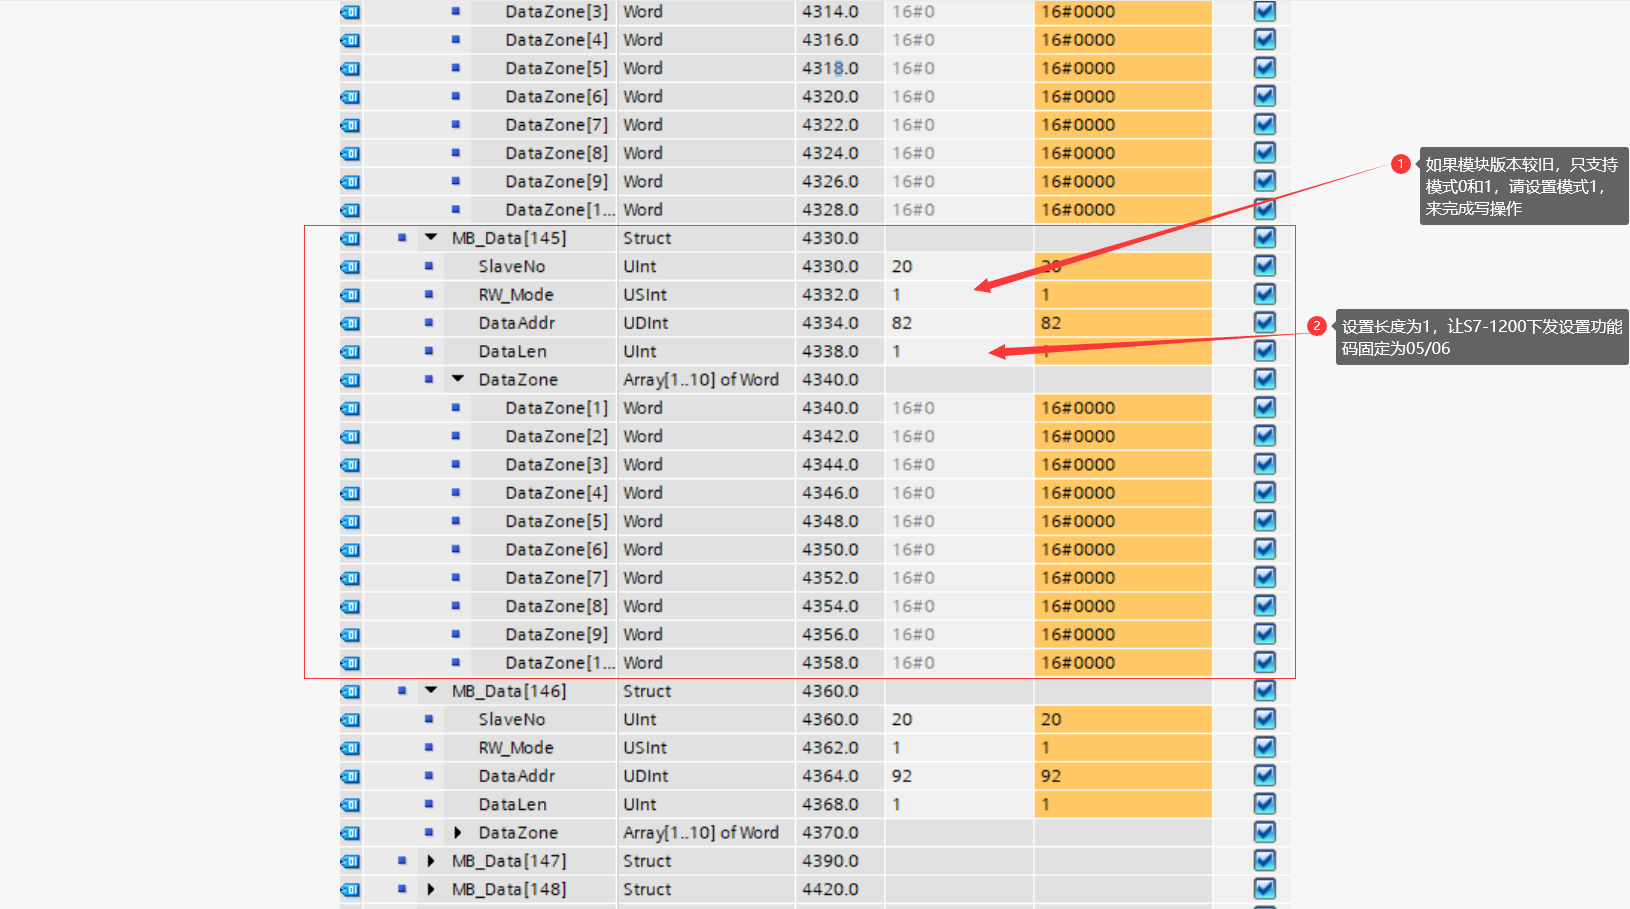Image resolution: width=1630 pixels, height=909 pixels.
Task: Click the start value 20 at offset 4330.0
Action: click(x=902, y=266)
